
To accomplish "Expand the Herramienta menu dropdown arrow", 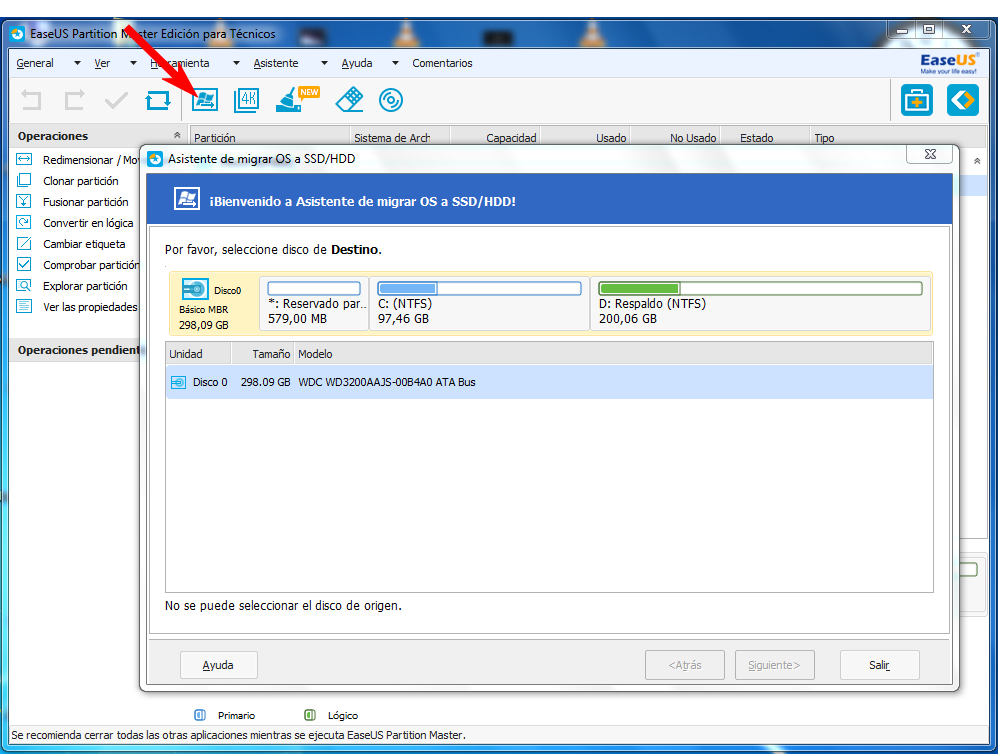I will coord(236,63).
